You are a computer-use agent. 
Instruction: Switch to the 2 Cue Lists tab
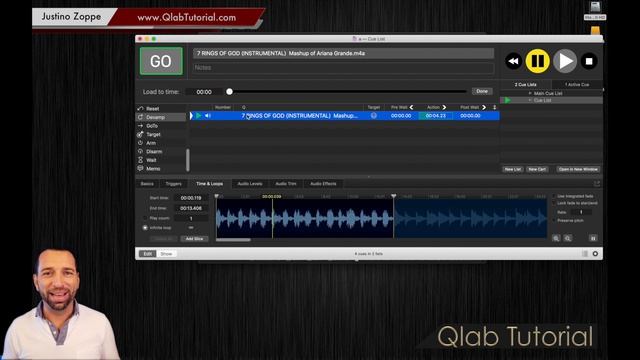point(526,85)
